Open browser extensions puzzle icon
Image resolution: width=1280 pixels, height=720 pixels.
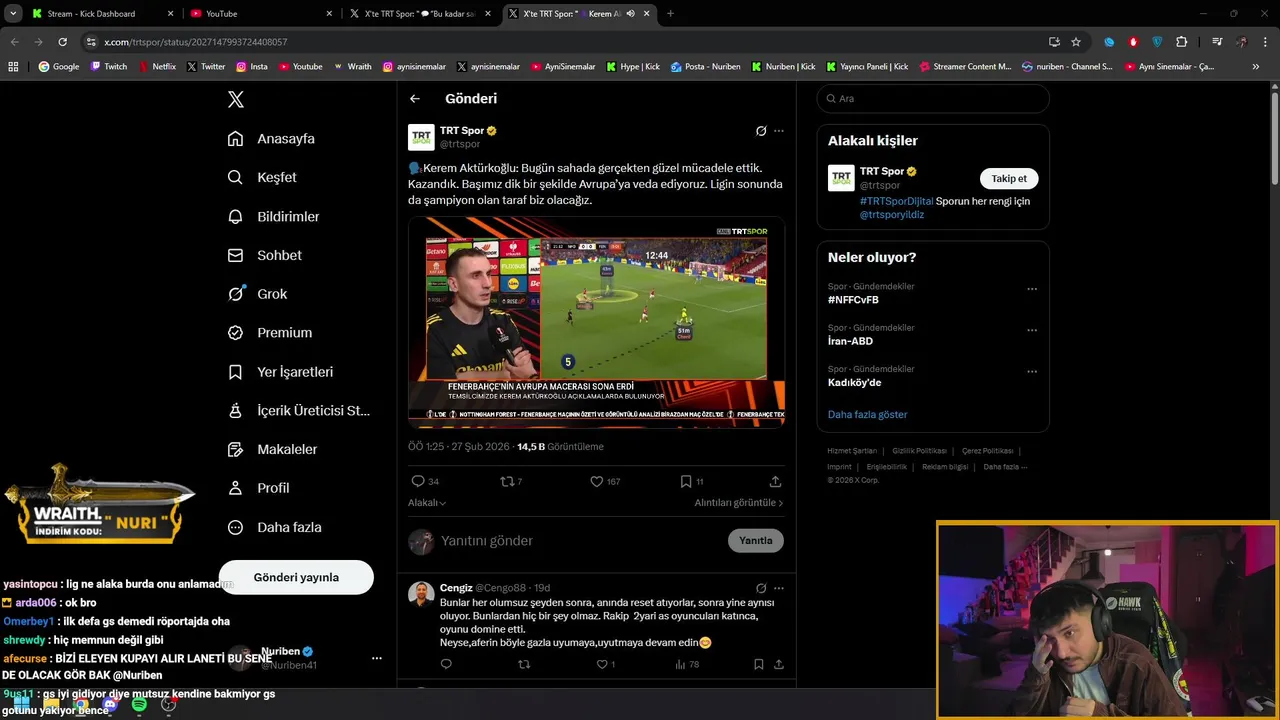pyautogui.click(x=1182, y=42)
